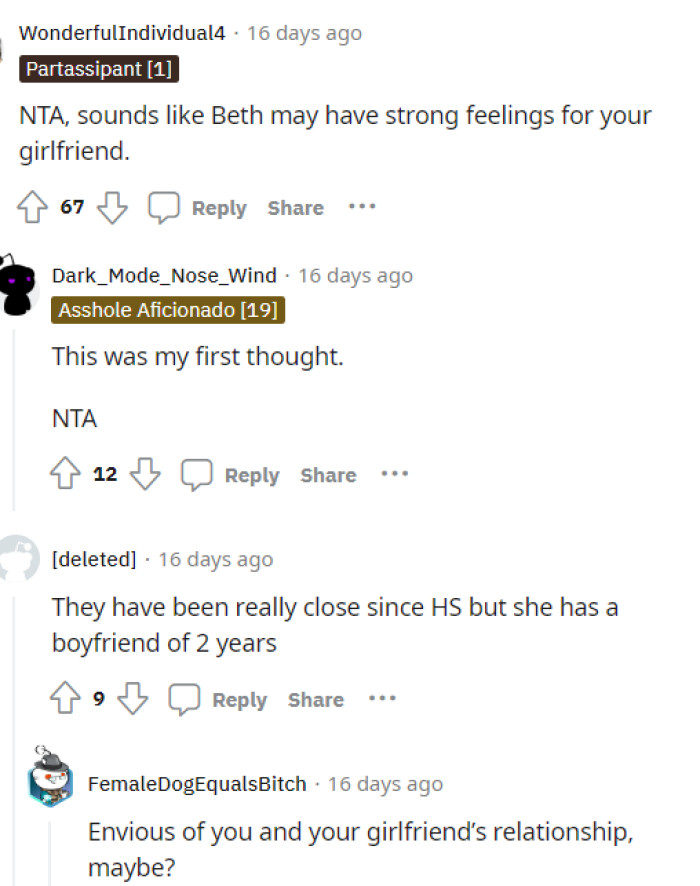Image resolution: width=700 pixels, height=886 pixels.
Task: Toggle upvote on the 12-point comment
Action: (x=65, y=475)
